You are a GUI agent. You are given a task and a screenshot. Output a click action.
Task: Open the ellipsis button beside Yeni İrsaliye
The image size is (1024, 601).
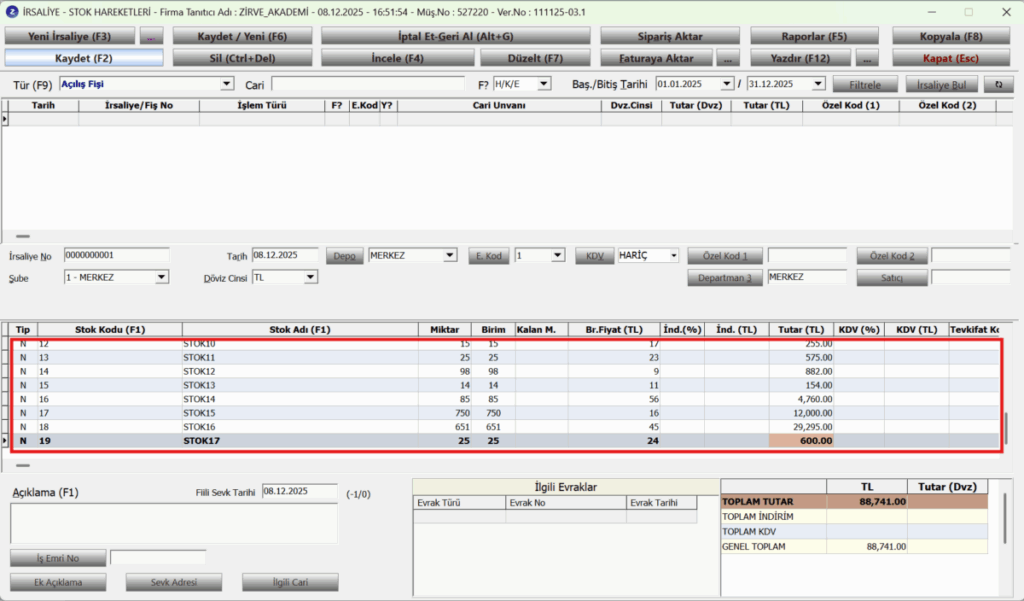point(151,37)
